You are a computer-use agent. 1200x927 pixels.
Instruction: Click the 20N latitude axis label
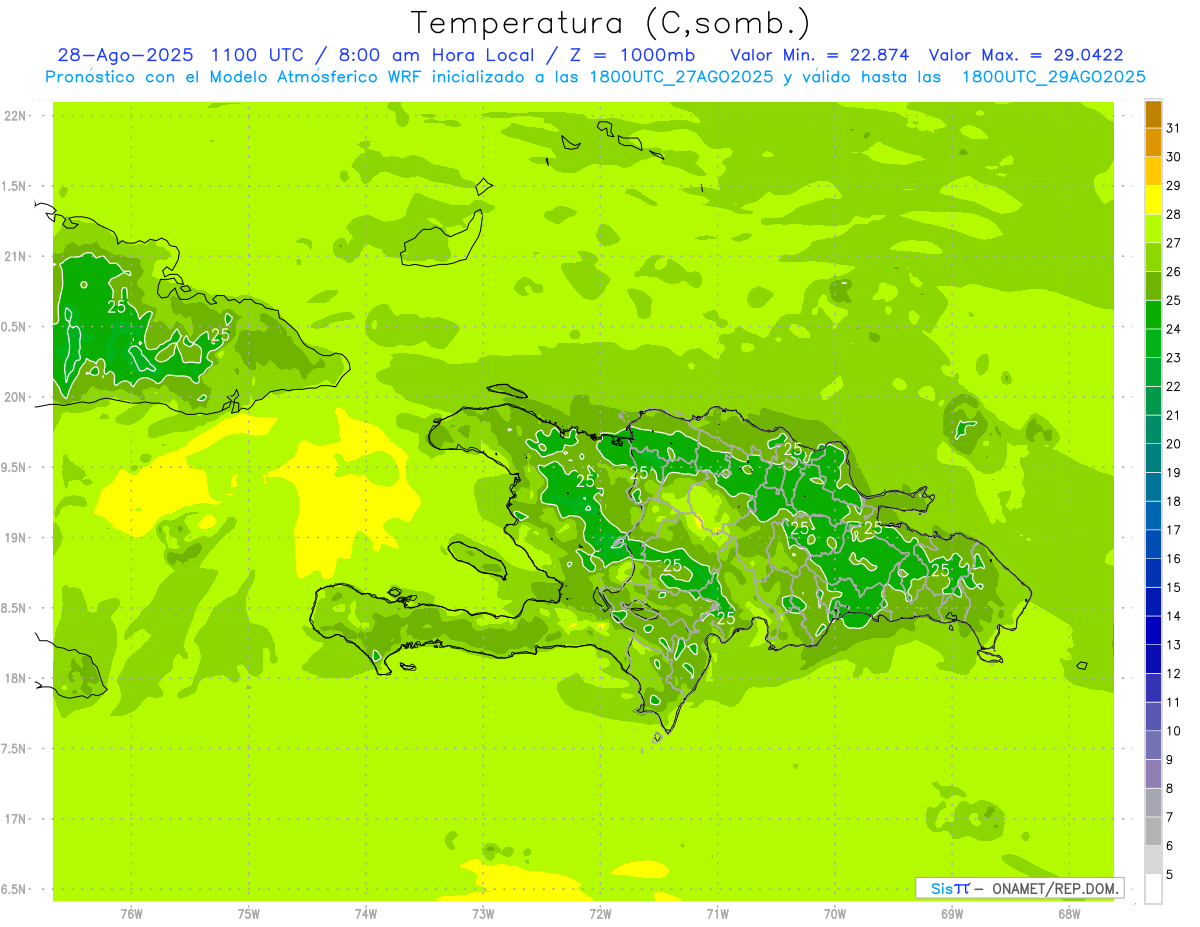pos(14,397)
